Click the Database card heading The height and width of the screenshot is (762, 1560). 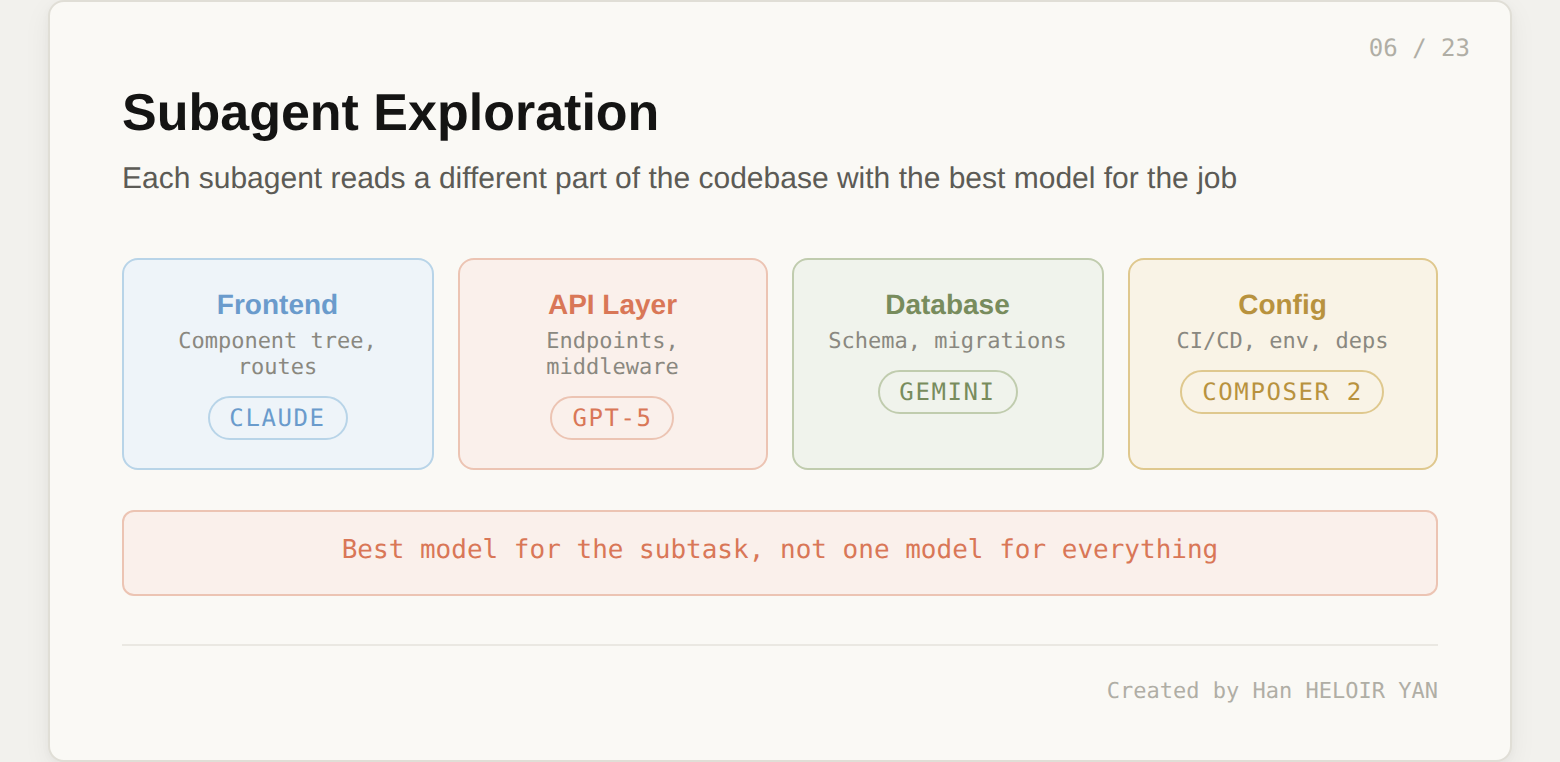947,305
